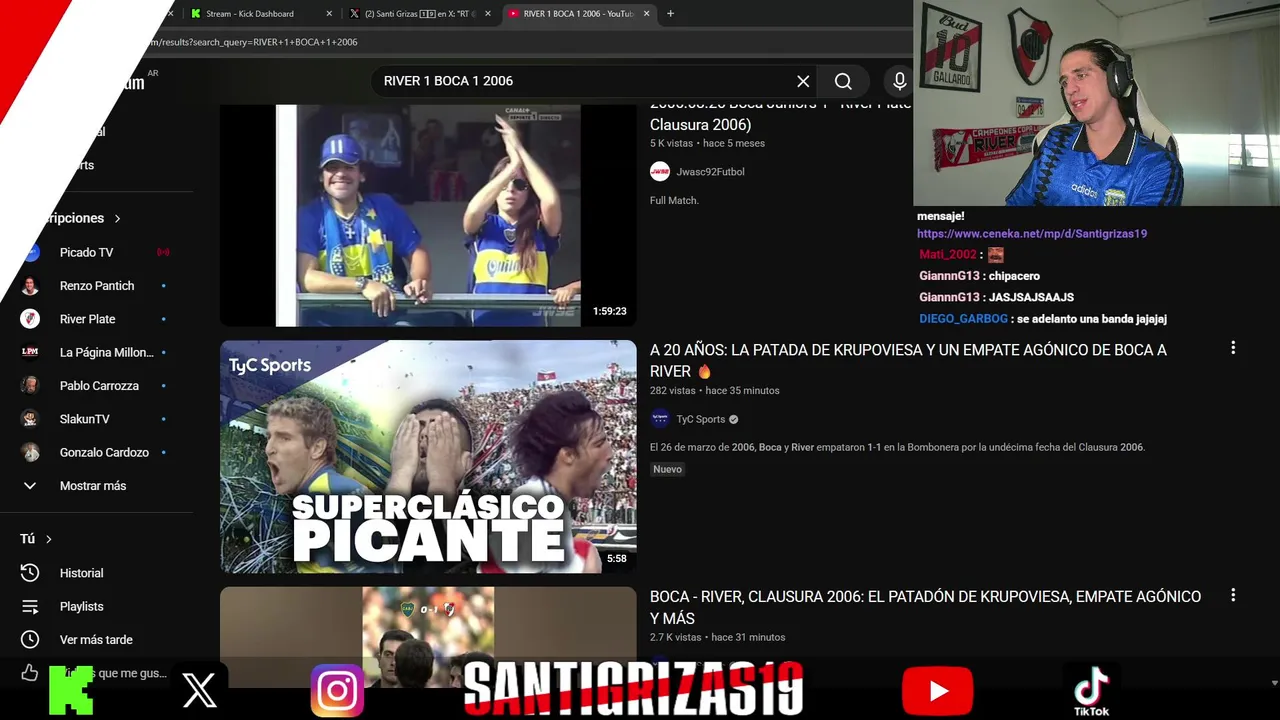Open options menu for the Krupoviesa TyC video

tap(1233, 348)
